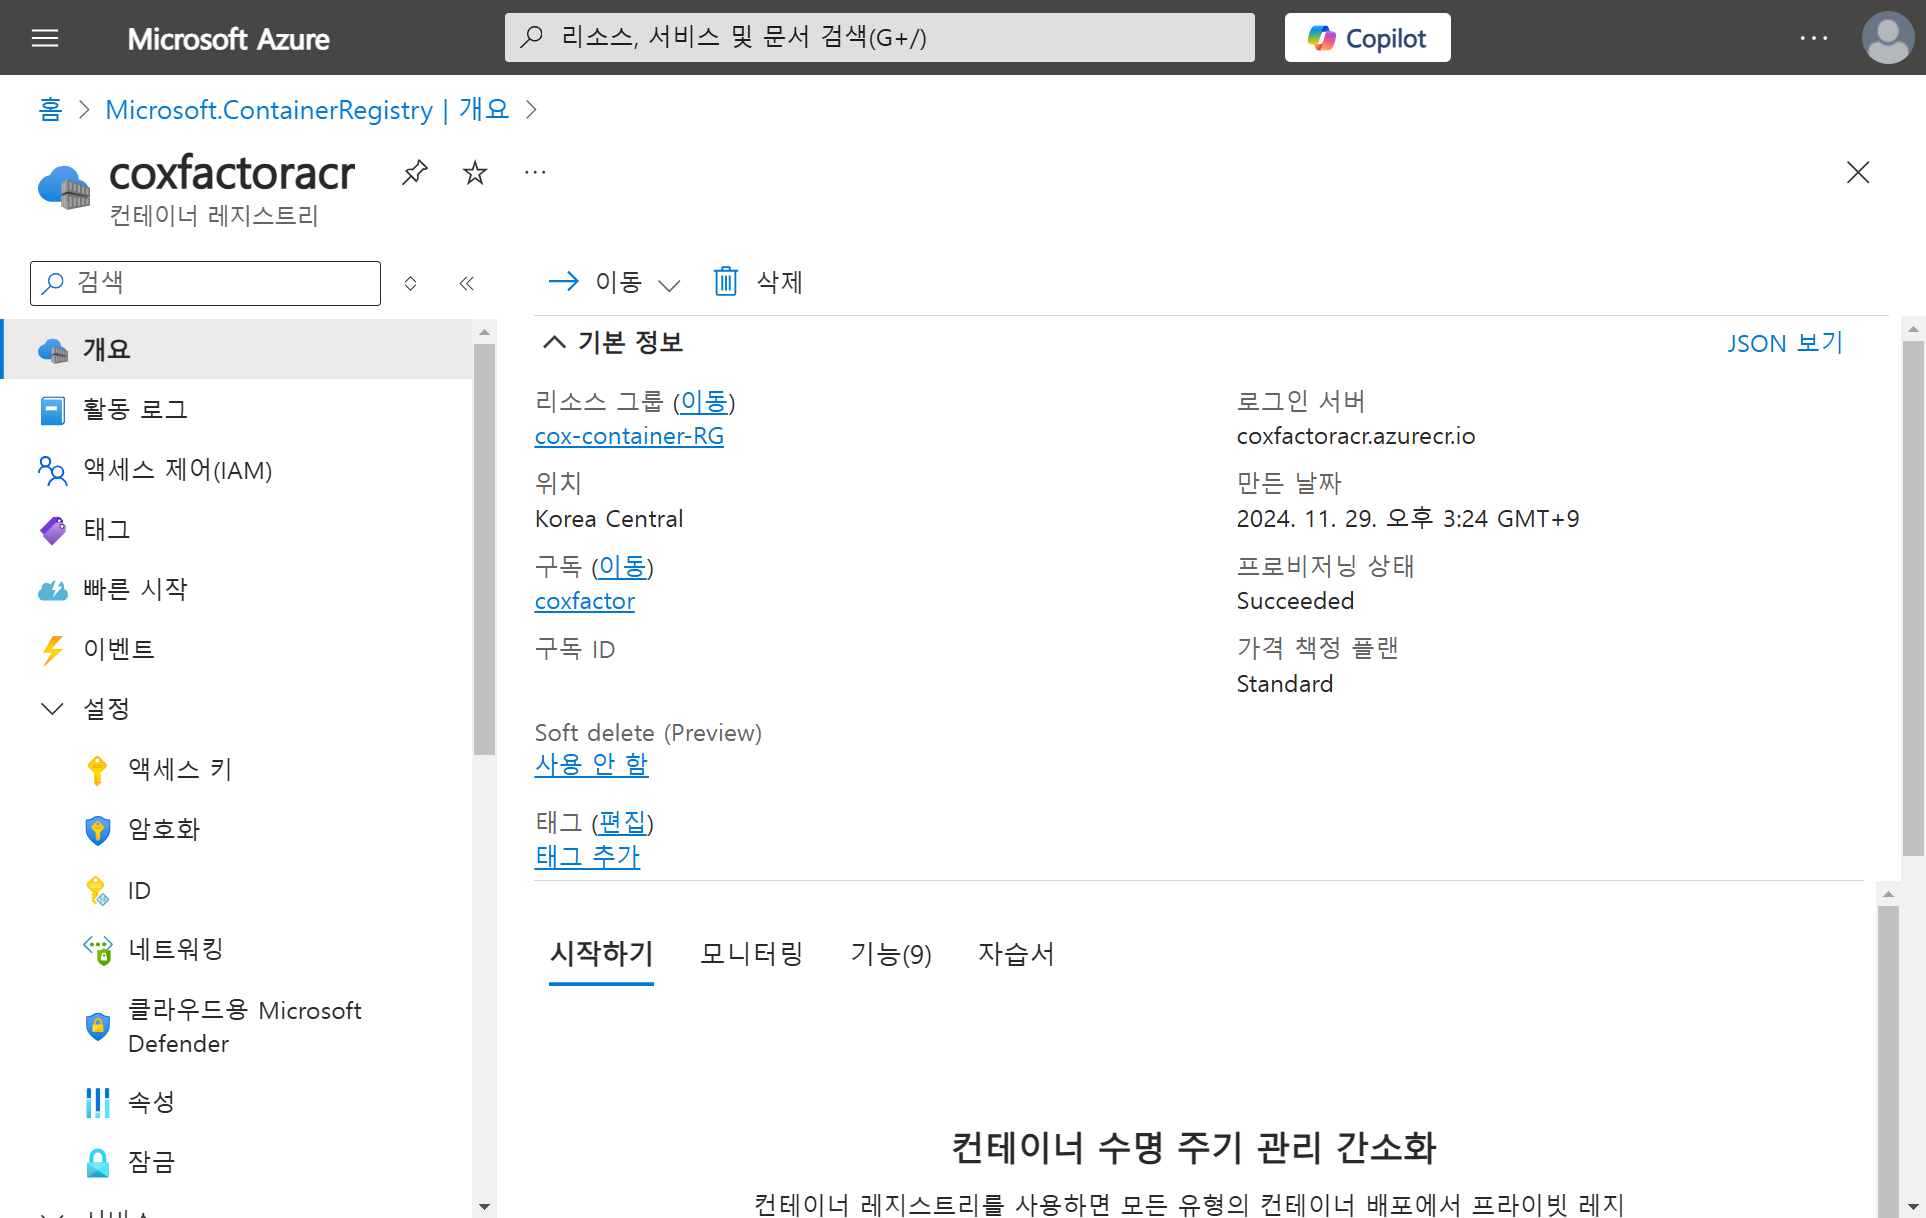Switch to 자습서 tab
1926x1218 pixels.
click(1016, 954)
